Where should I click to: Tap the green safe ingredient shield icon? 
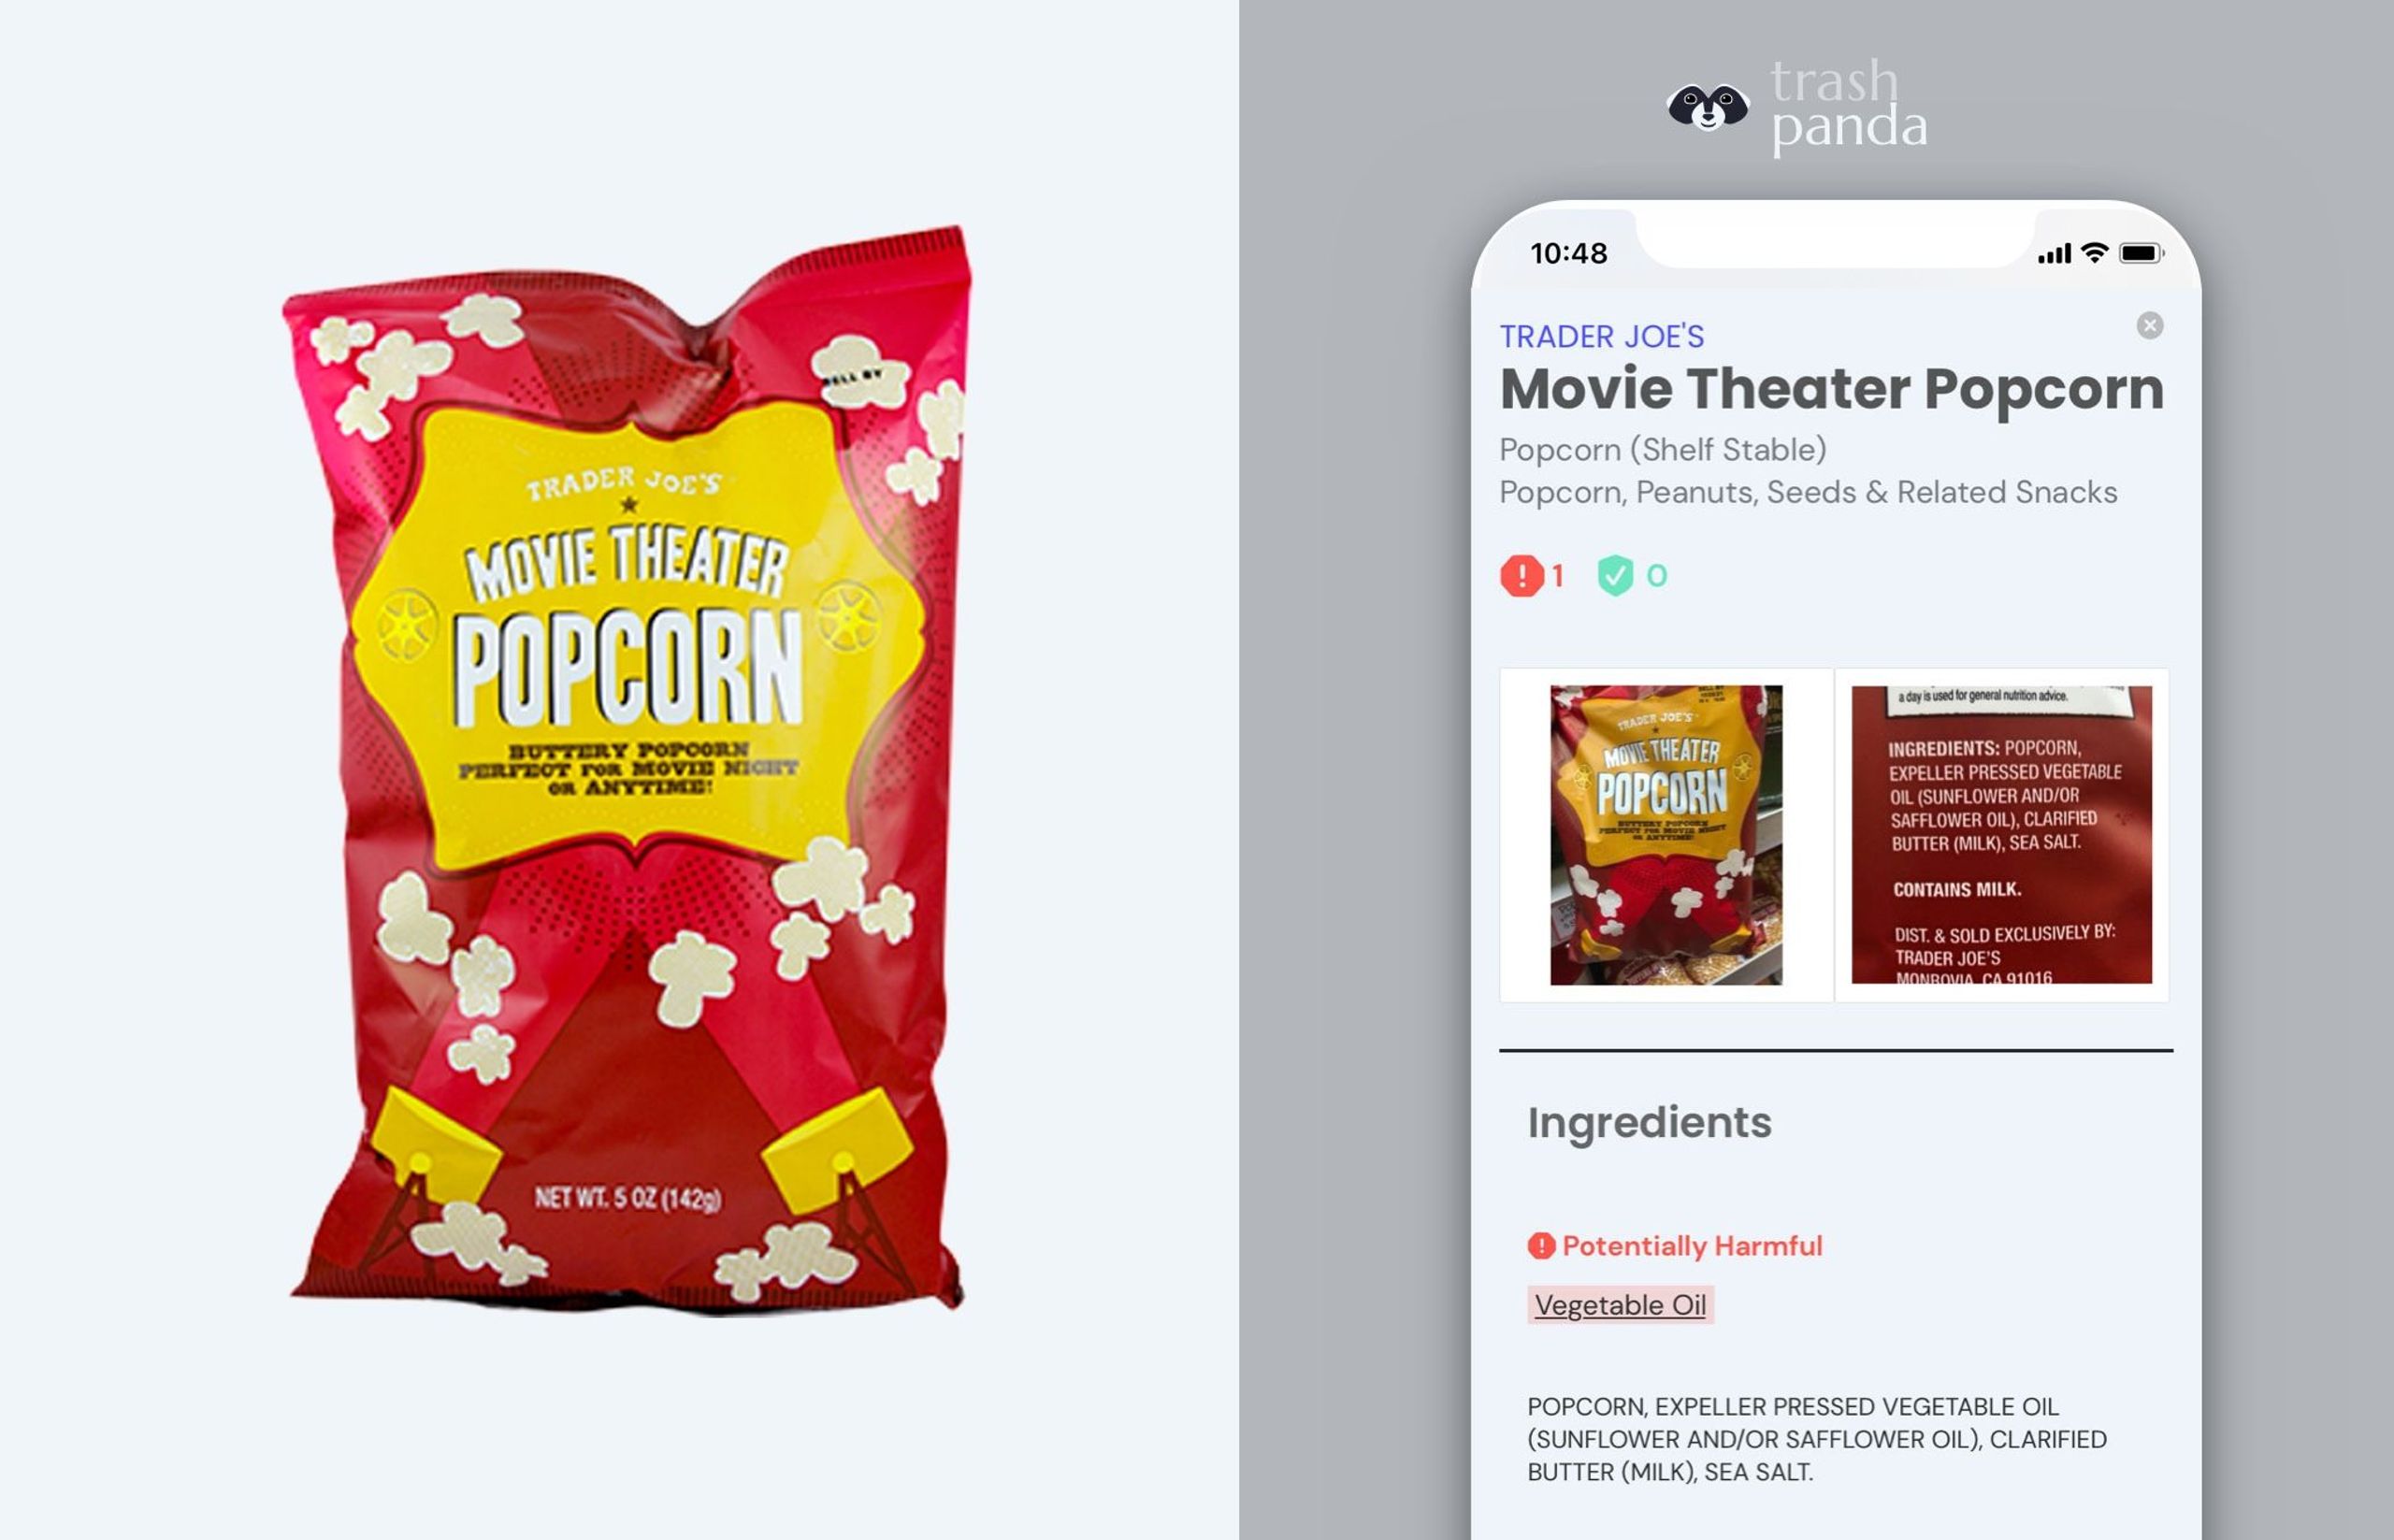click(x=1614, y=576)
